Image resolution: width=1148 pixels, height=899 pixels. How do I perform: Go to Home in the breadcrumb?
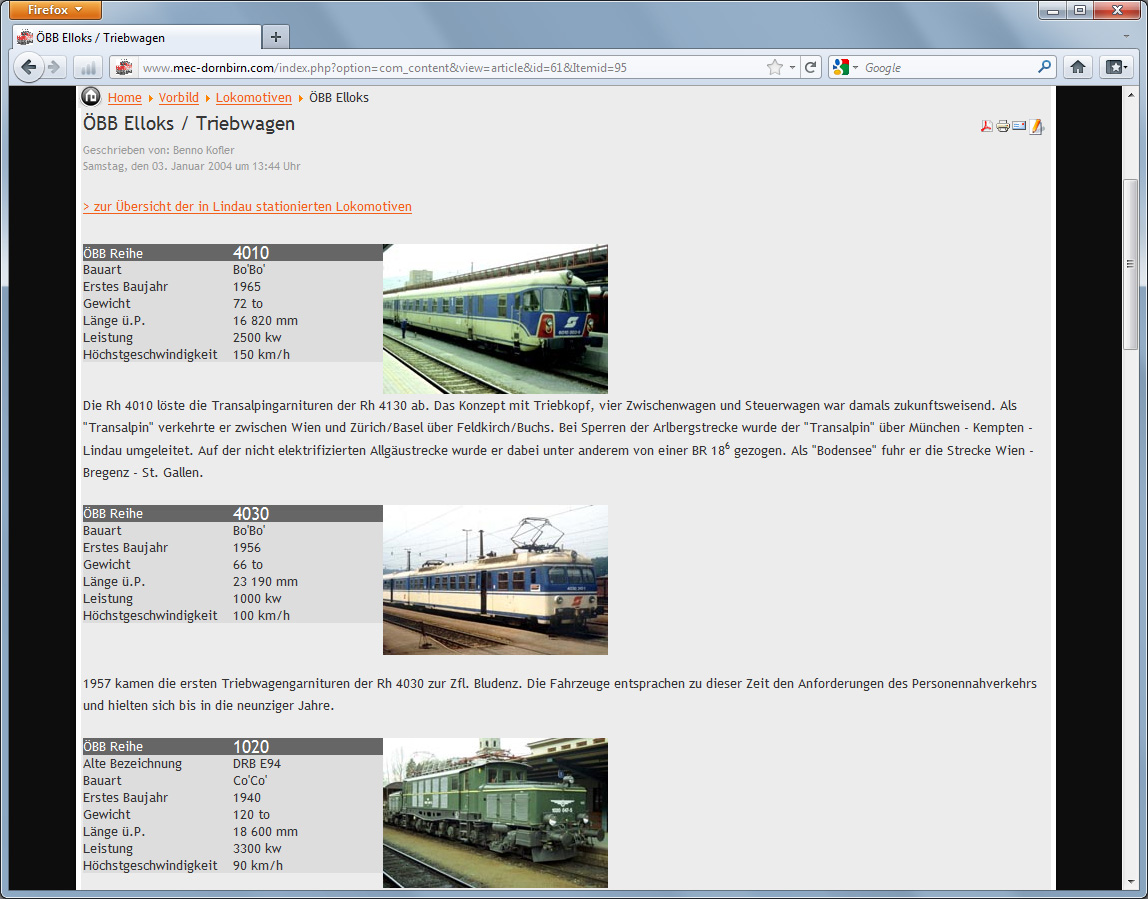(124, 97)
